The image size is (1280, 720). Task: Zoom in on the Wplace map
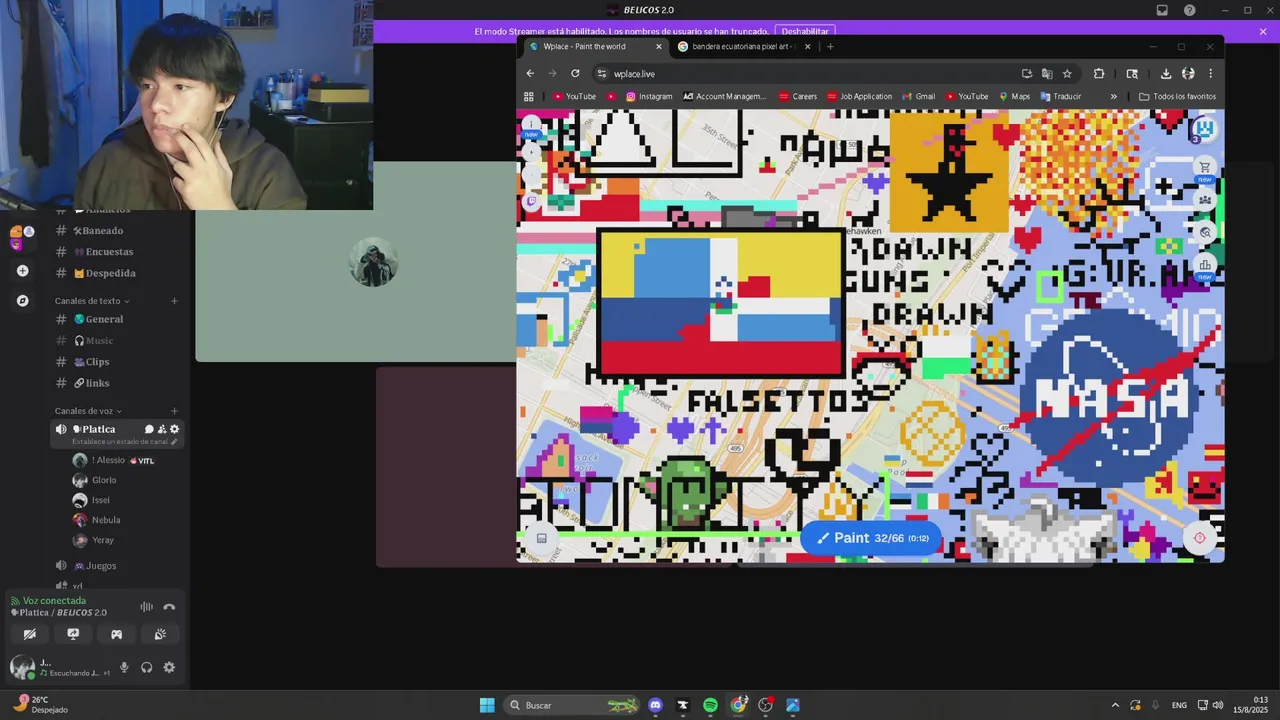531,152
